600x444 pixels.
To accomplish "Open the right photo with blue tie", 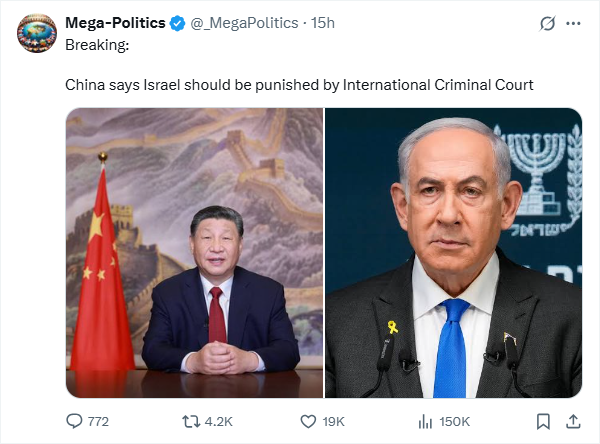I will pyautogui.click(x=453, y=253).
